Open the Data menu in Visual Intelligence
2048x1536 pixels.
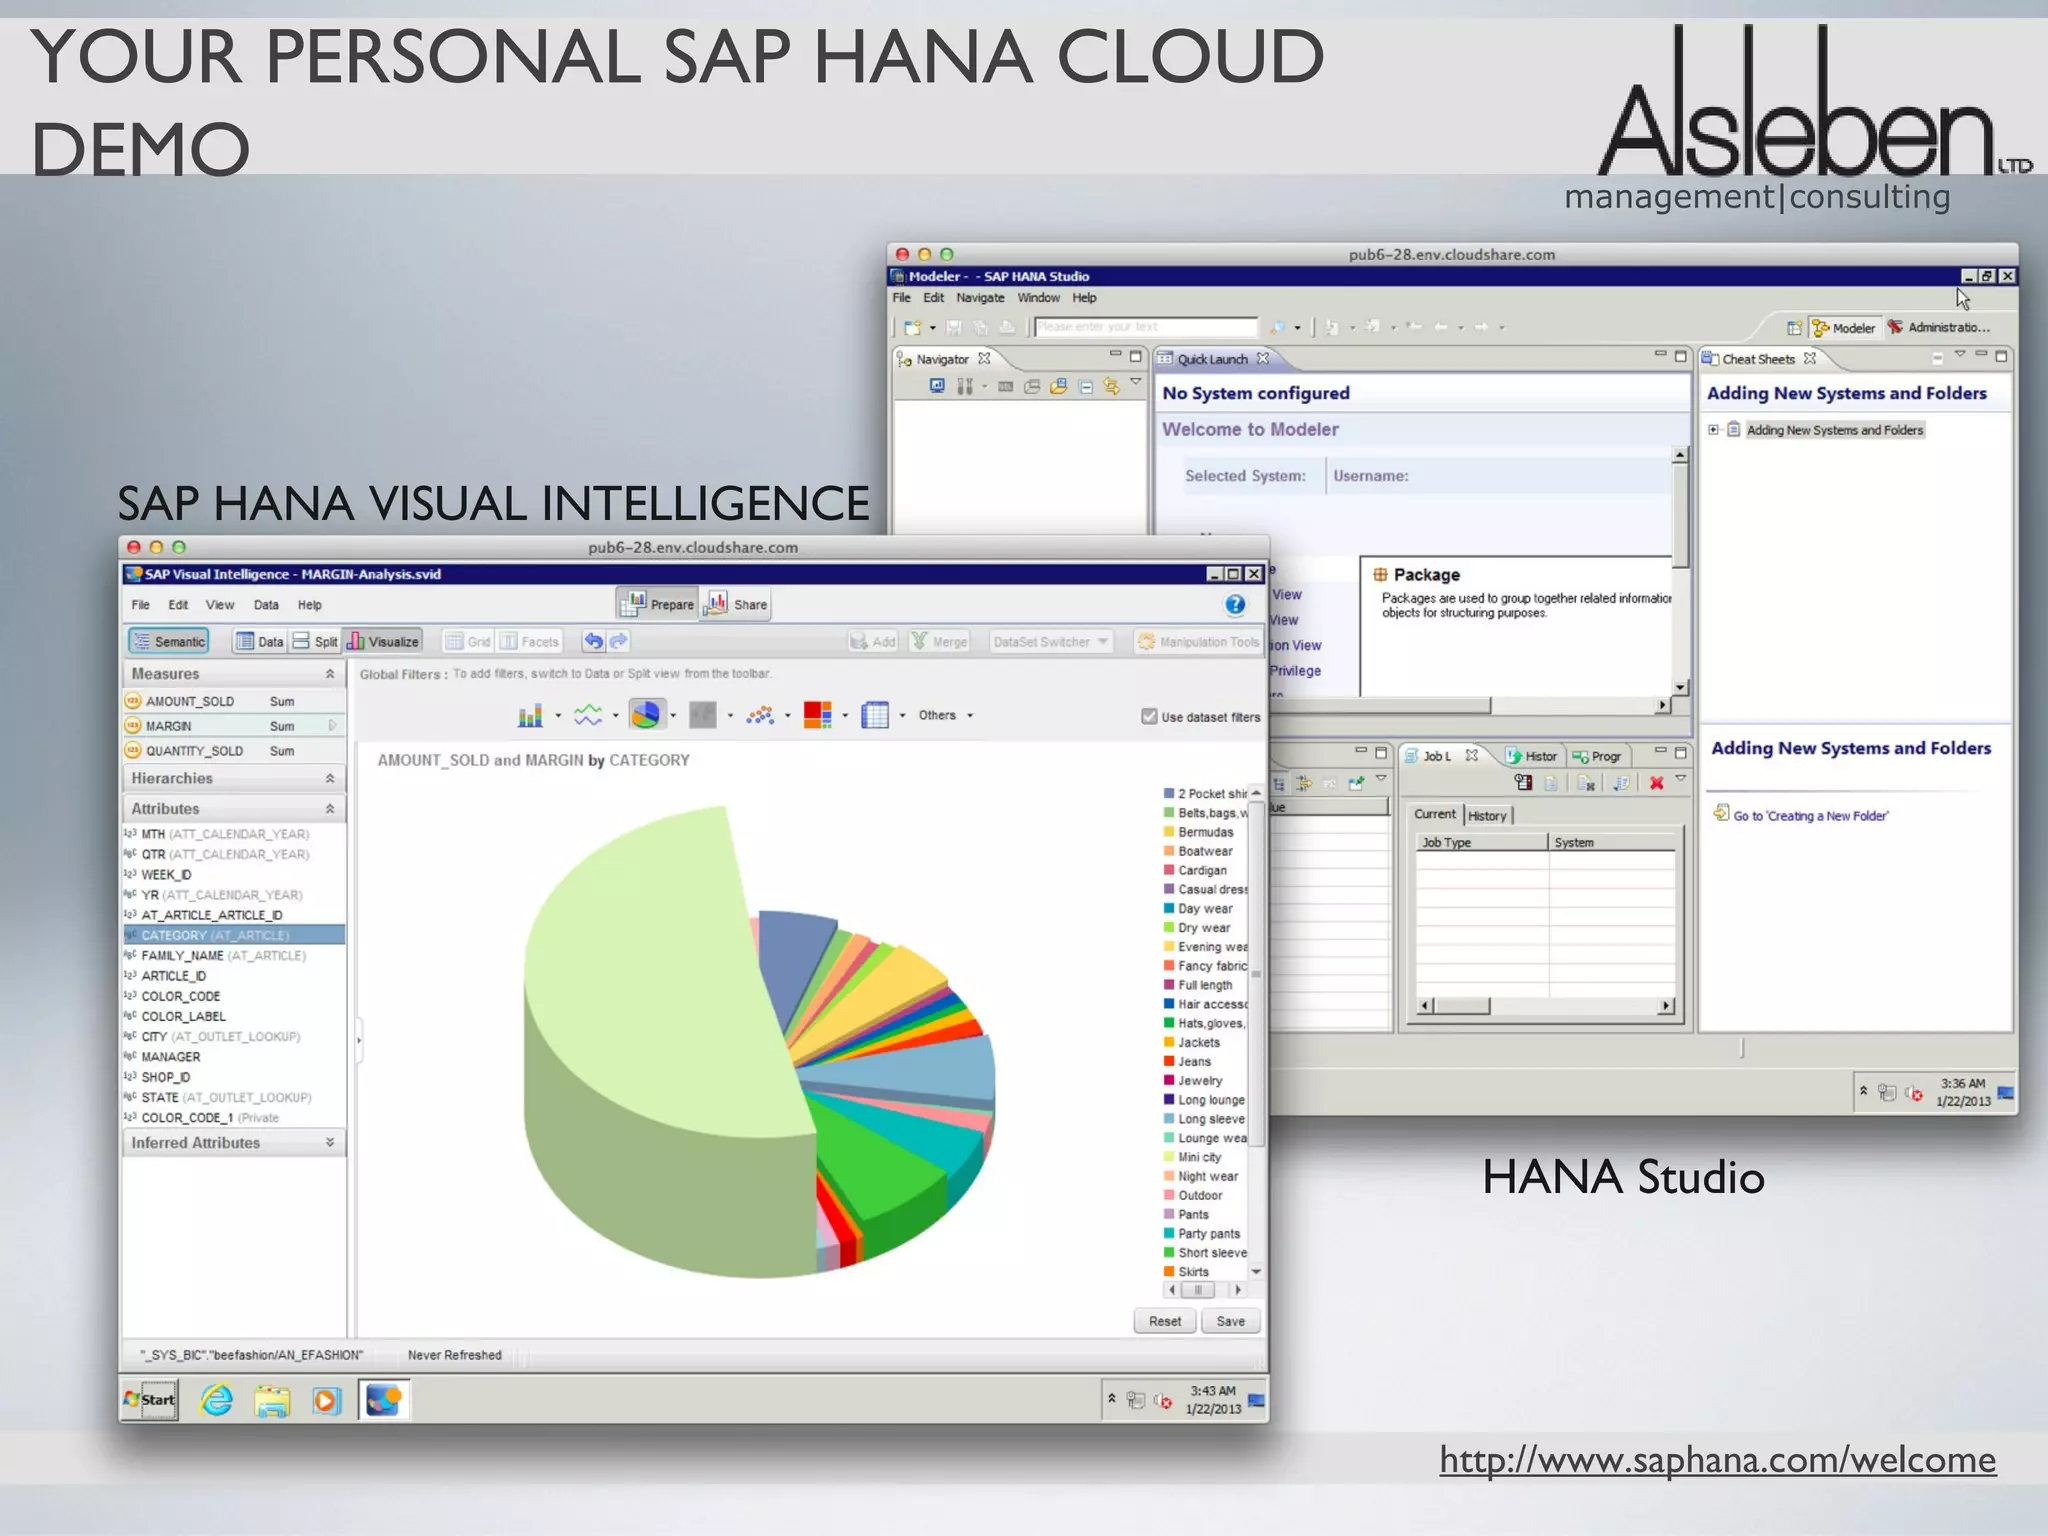click(x=266, y=605)
